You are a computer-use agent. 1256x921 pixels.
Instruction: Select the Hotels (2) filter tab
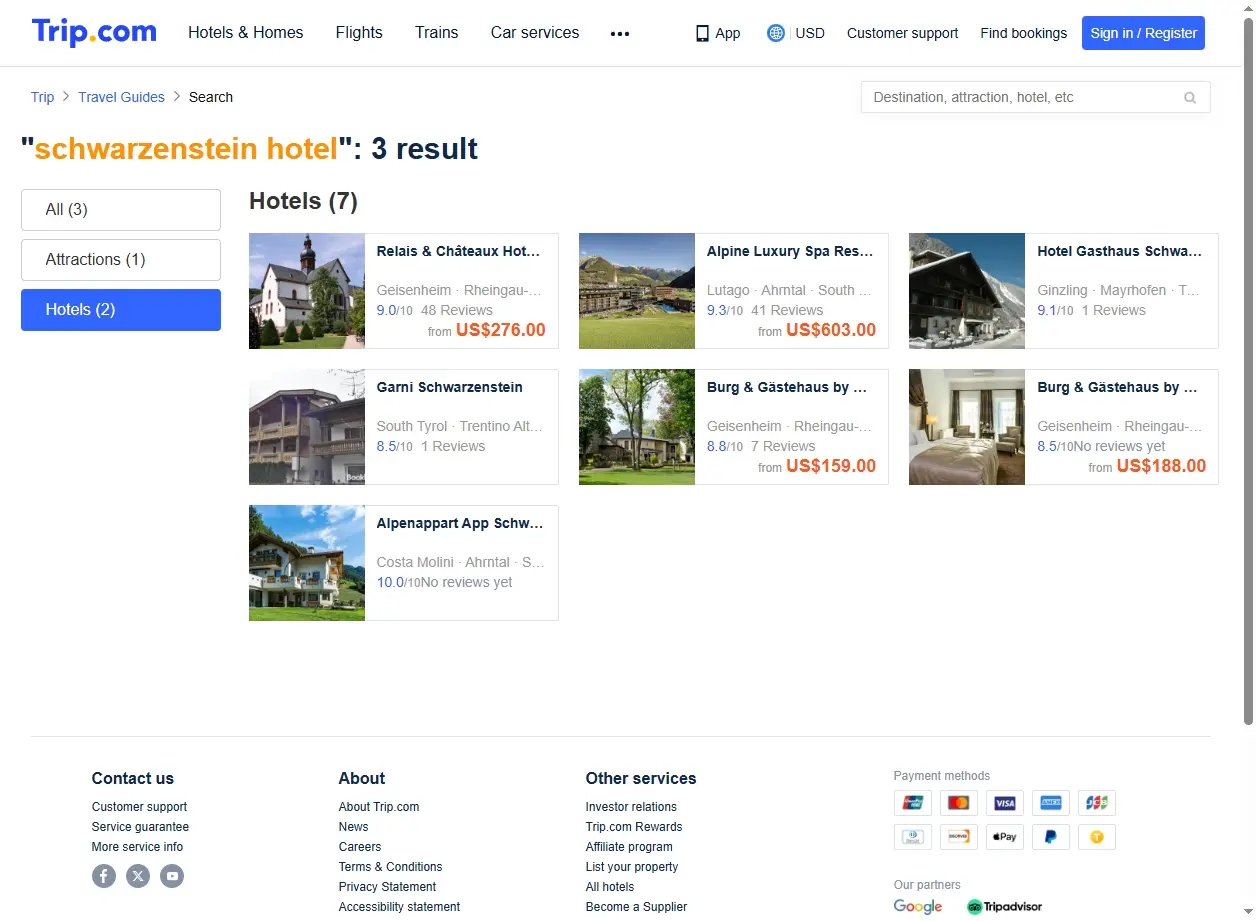[121, 310]
